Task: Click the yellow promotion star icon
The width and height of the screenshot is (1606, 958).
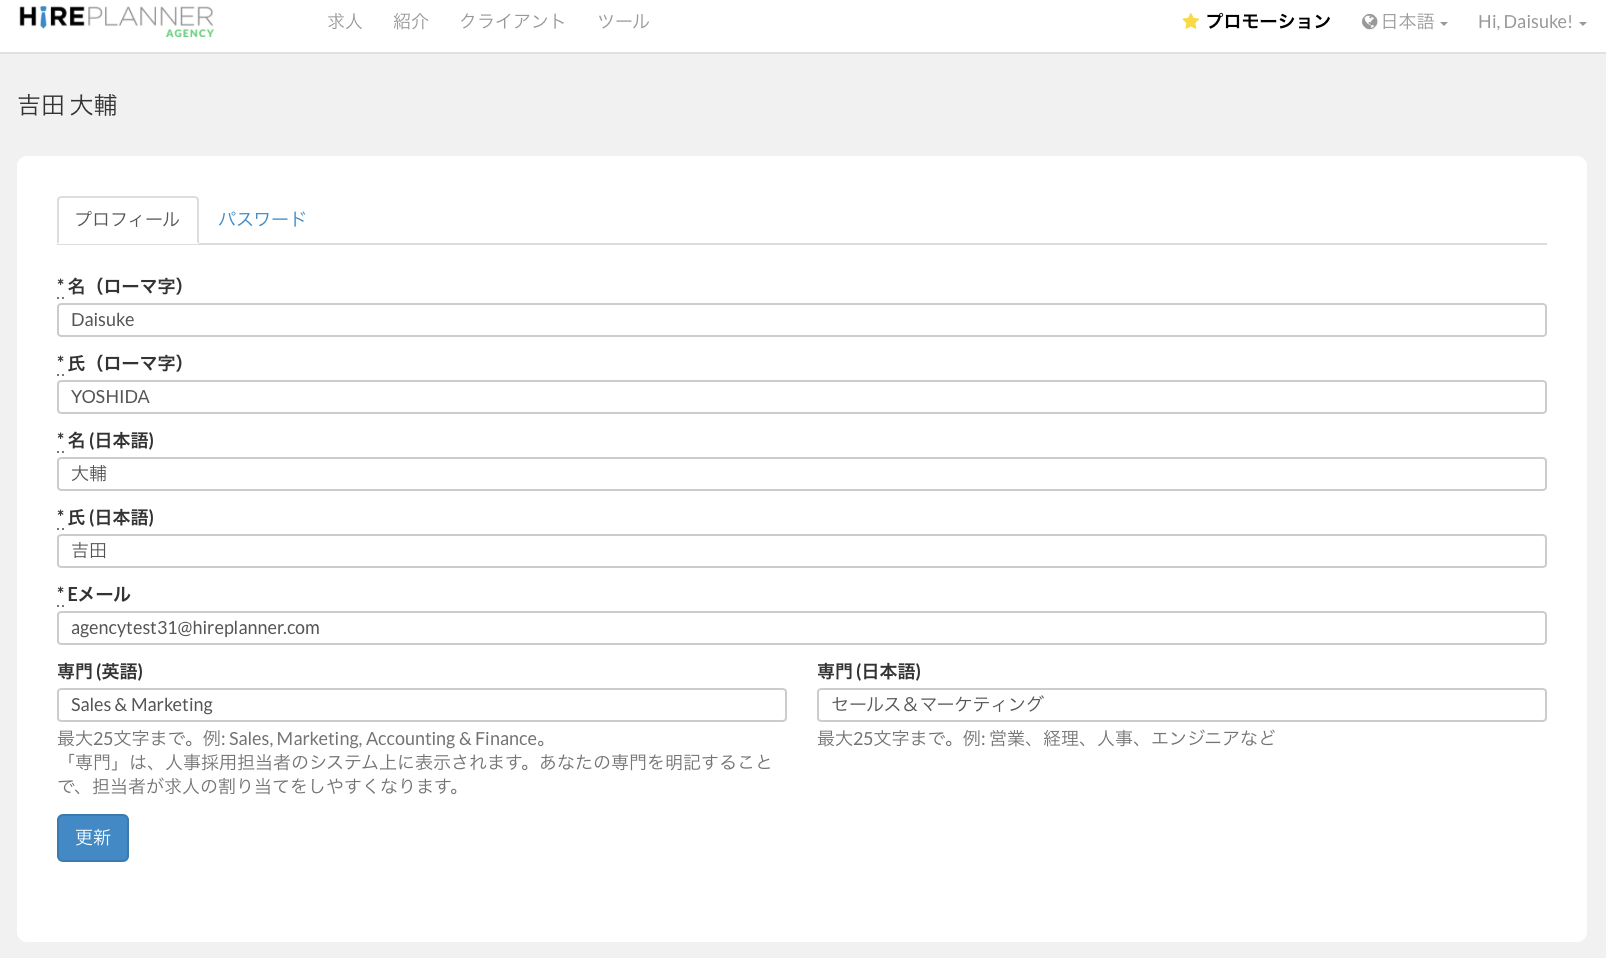Action: coord(1190,22)
